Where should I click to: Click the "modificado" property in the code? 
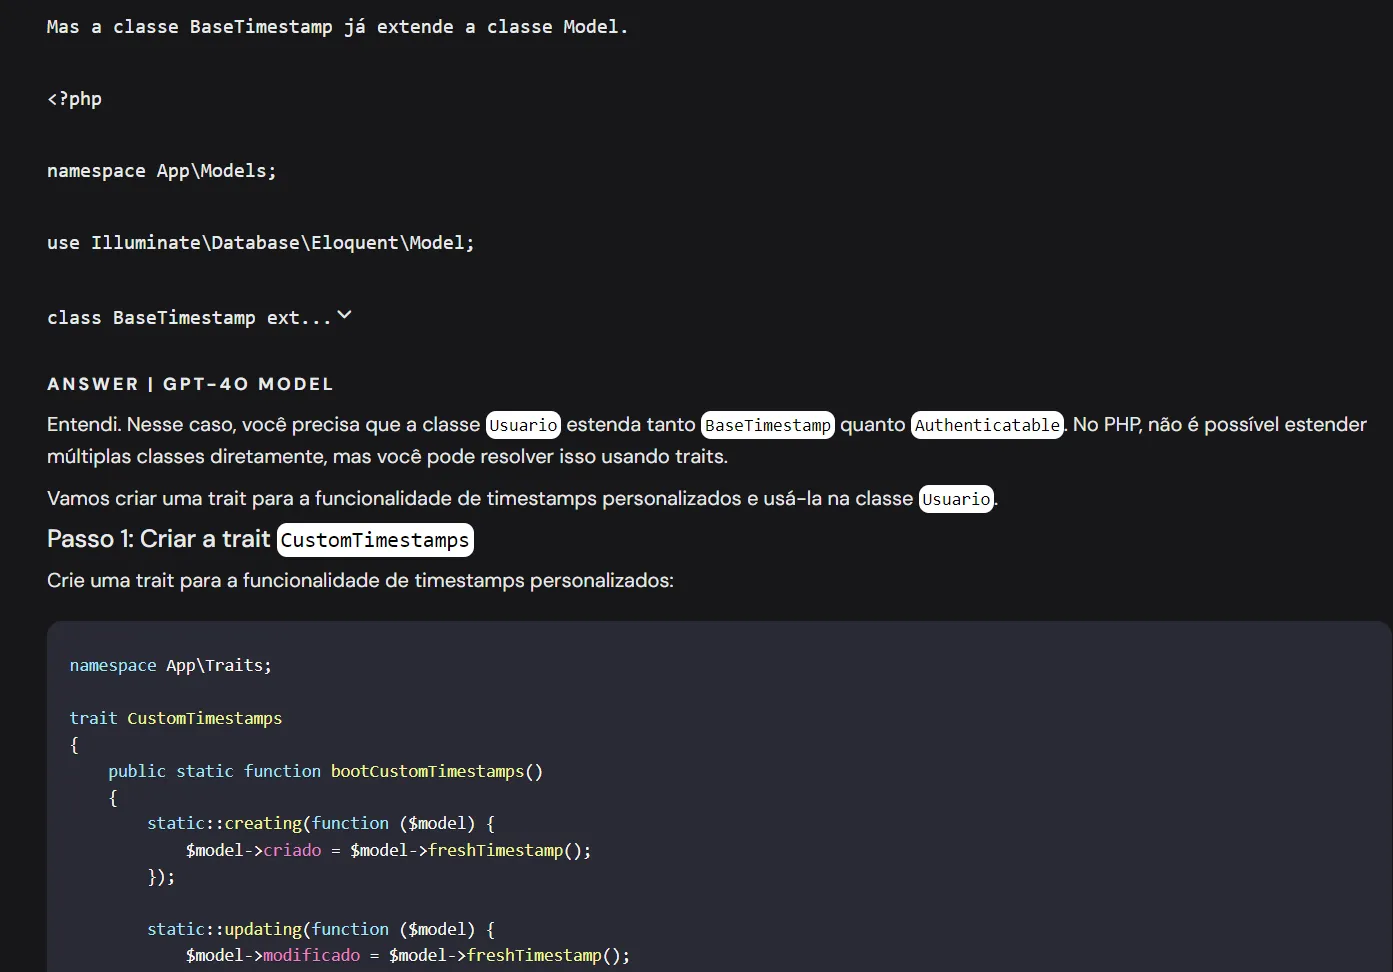(x=311, y=955)
